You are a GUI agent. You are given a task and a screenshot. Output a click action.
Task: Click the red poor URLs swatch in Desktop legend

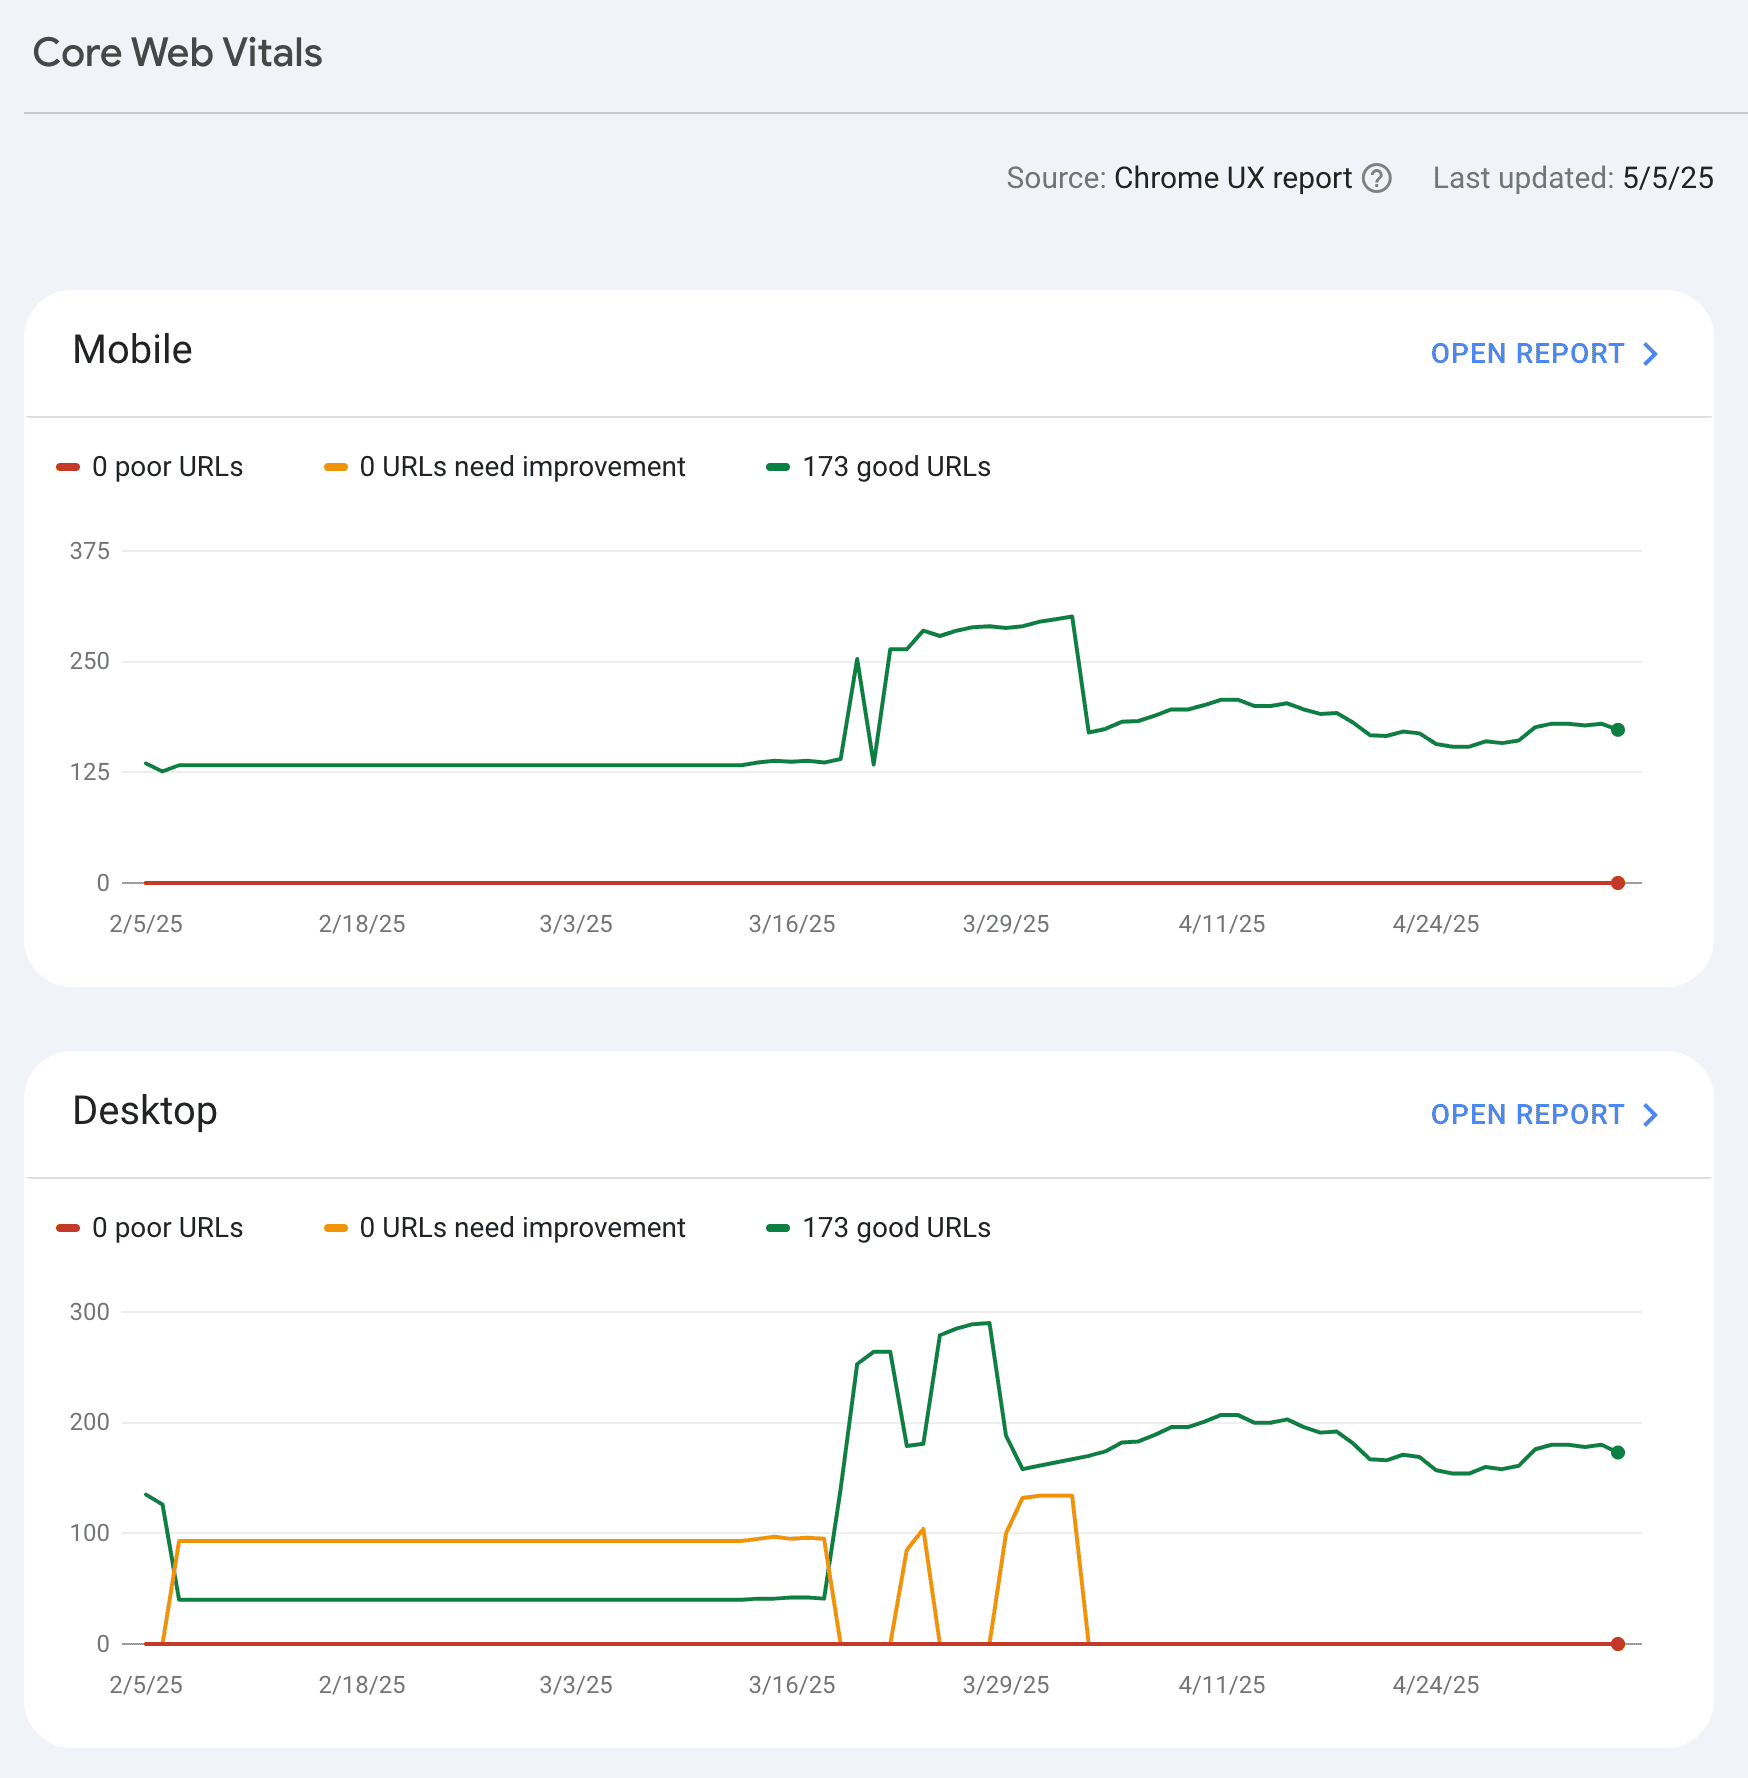[68, 1228]
